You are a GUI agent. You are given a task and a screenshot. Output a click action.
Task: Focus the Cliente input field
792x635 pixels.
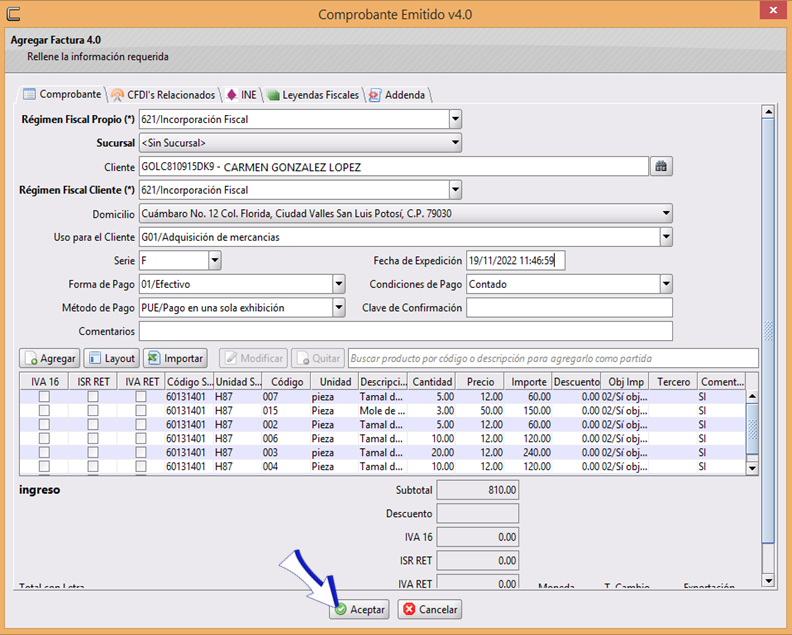click(x=393, y=166)
